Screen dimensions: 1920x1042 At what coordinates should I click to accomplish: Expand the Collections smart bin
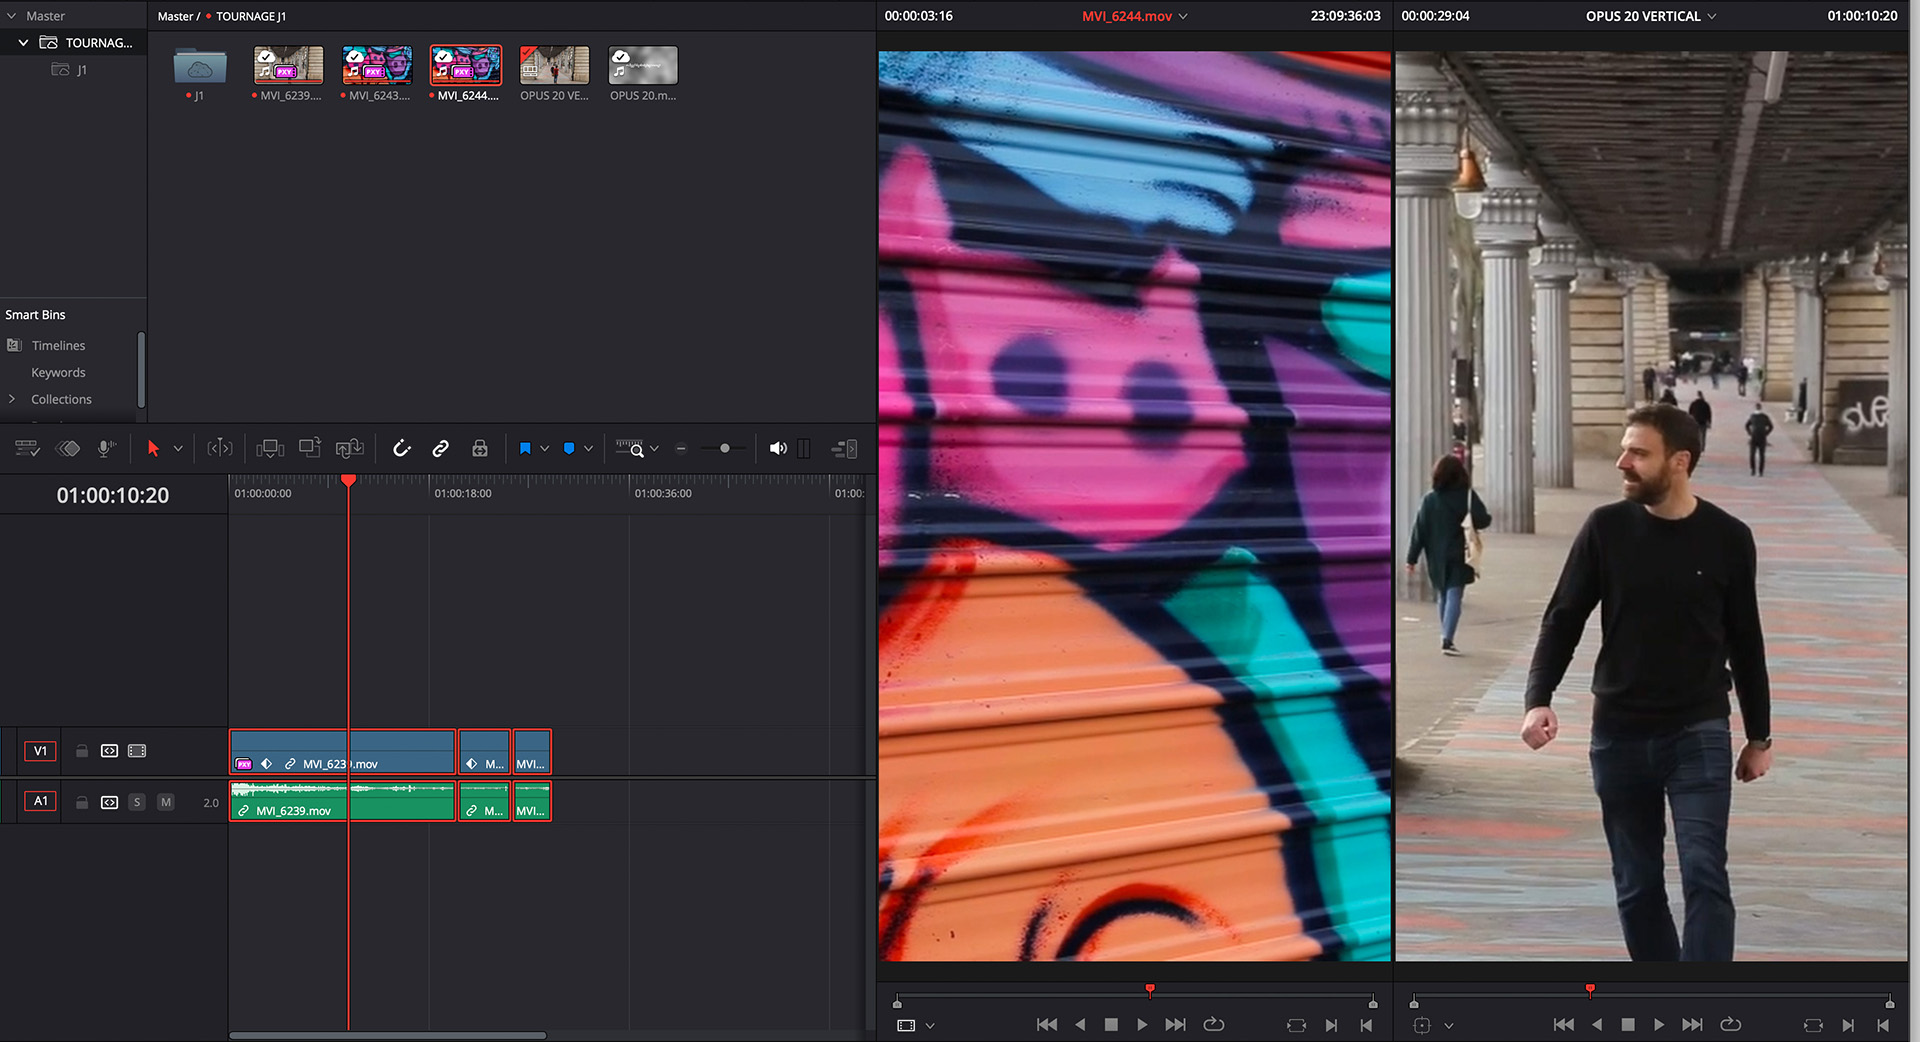12,399
